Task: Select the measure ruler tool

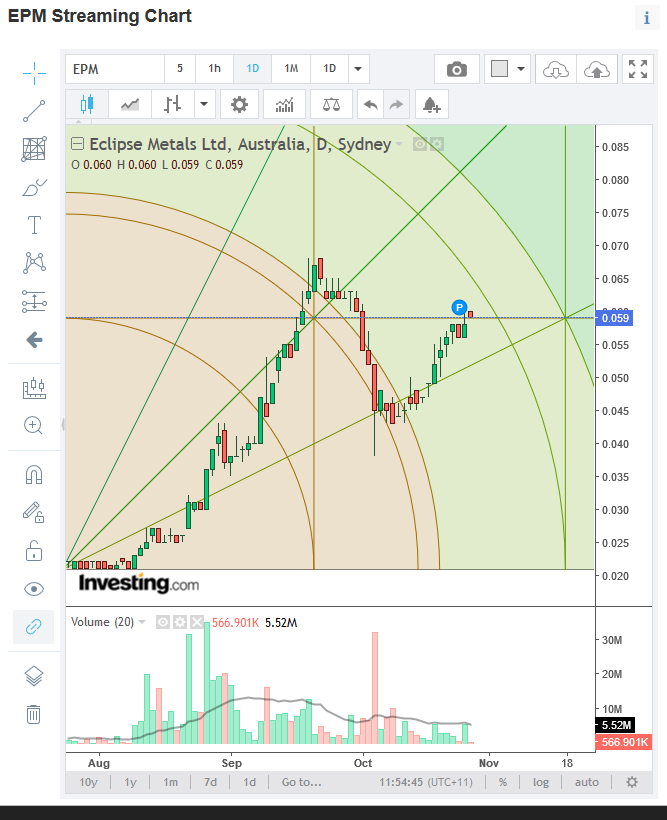Action: (x=34, y=388)
